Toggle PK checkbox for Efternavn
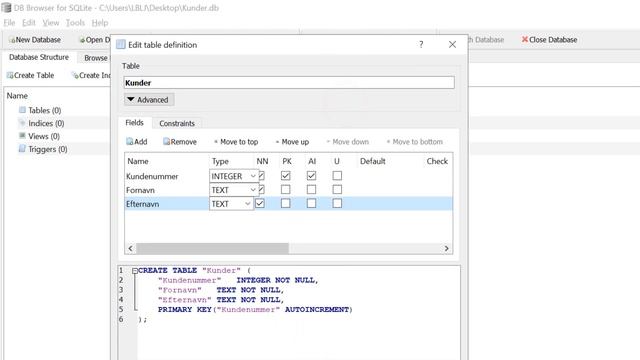The image size is (640, 360). tap(286, 203)
